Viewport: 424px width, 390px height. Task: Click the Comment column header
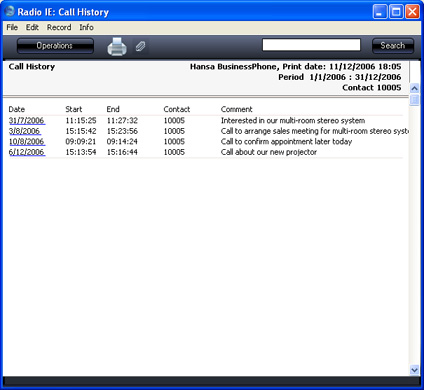click(x=237, y=109)
